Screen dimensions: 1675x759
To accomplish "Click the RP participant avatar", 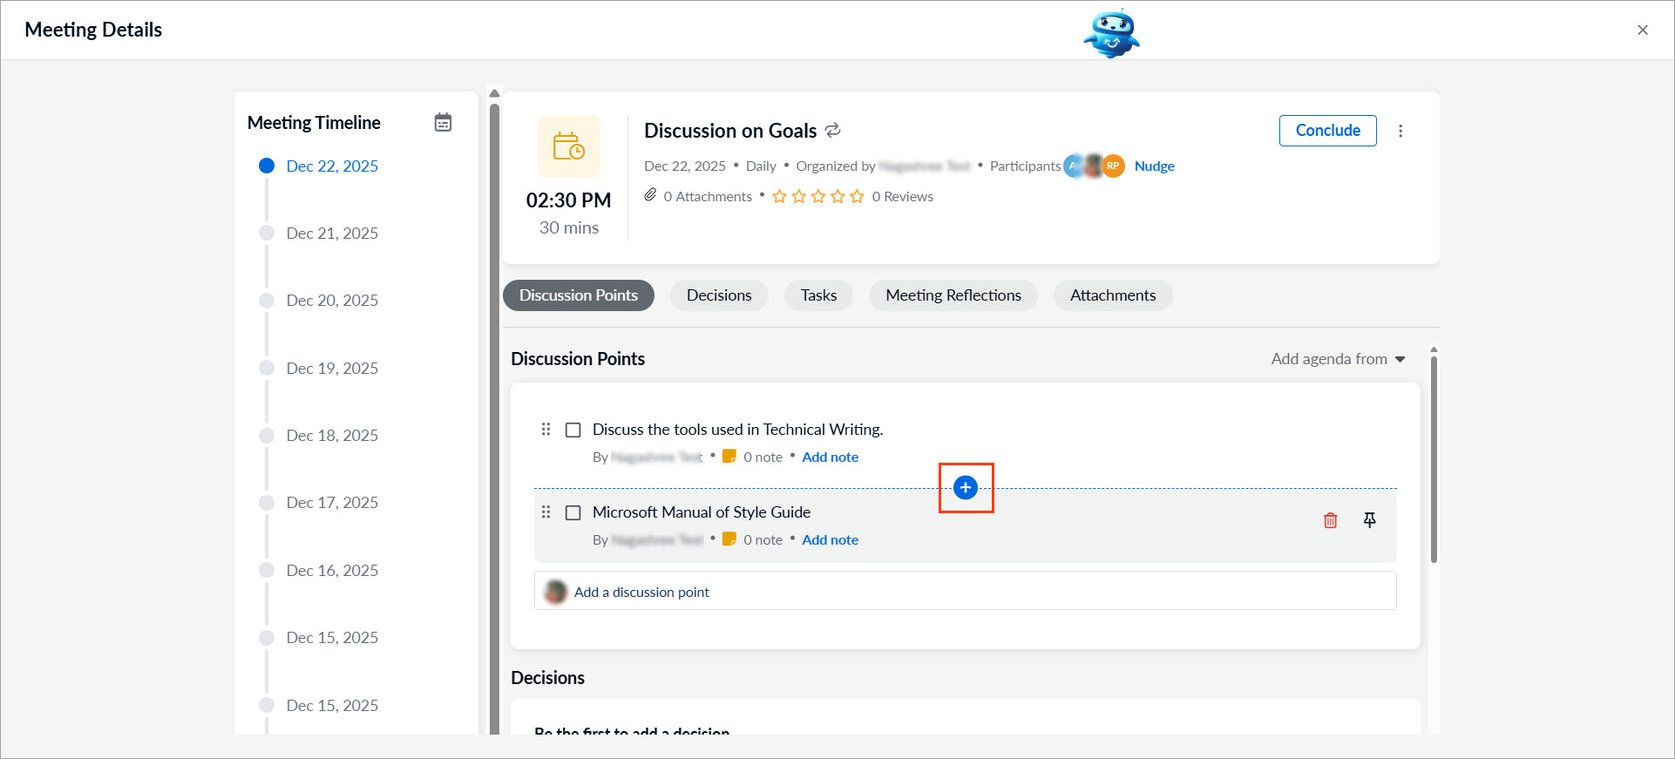I will click(1113, 166).
